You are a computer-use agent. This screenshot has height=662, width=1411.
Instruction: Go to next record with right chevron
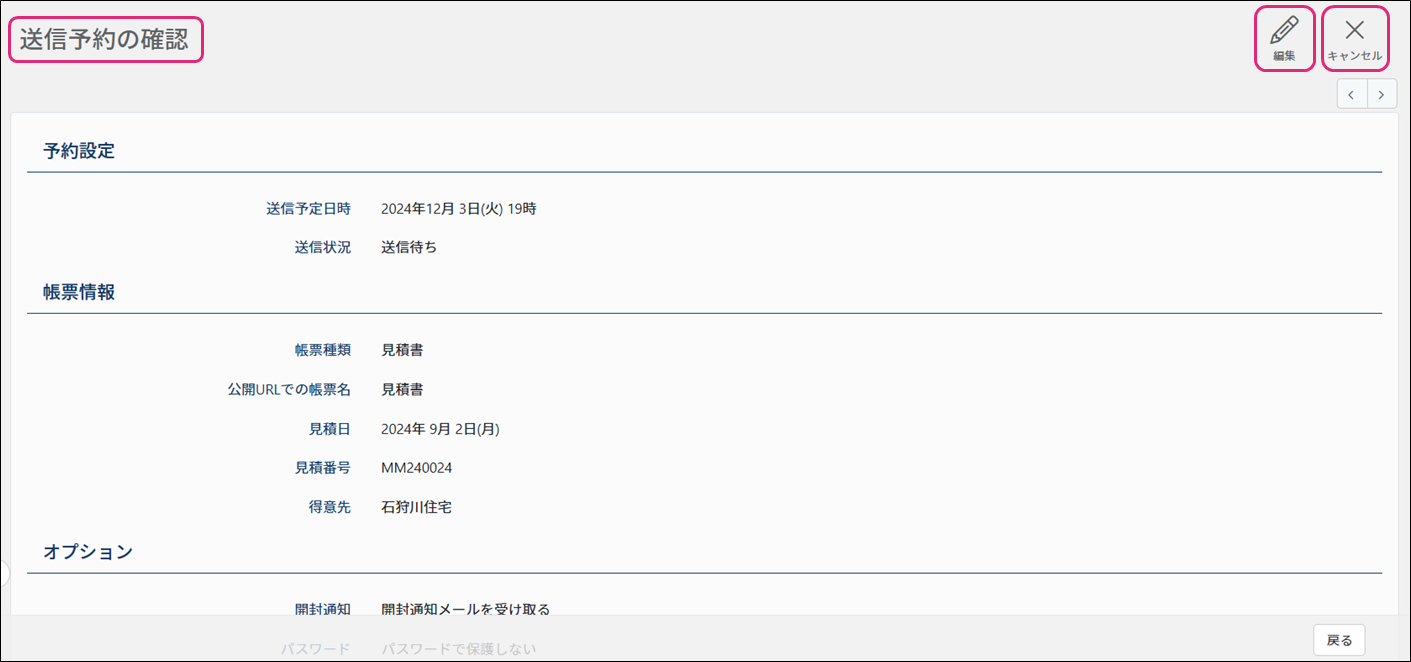(x=1382, y=94)
